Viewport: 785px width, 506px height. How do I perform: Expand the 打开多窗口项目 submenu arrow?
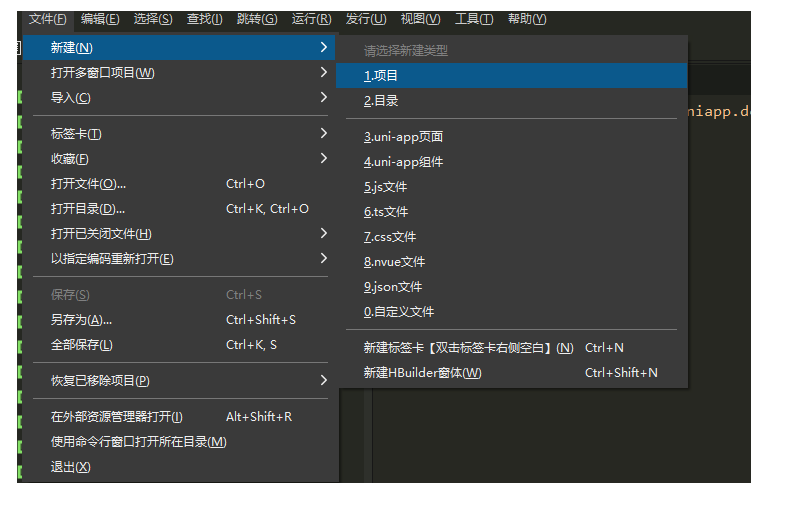click(x=323, y=73)
